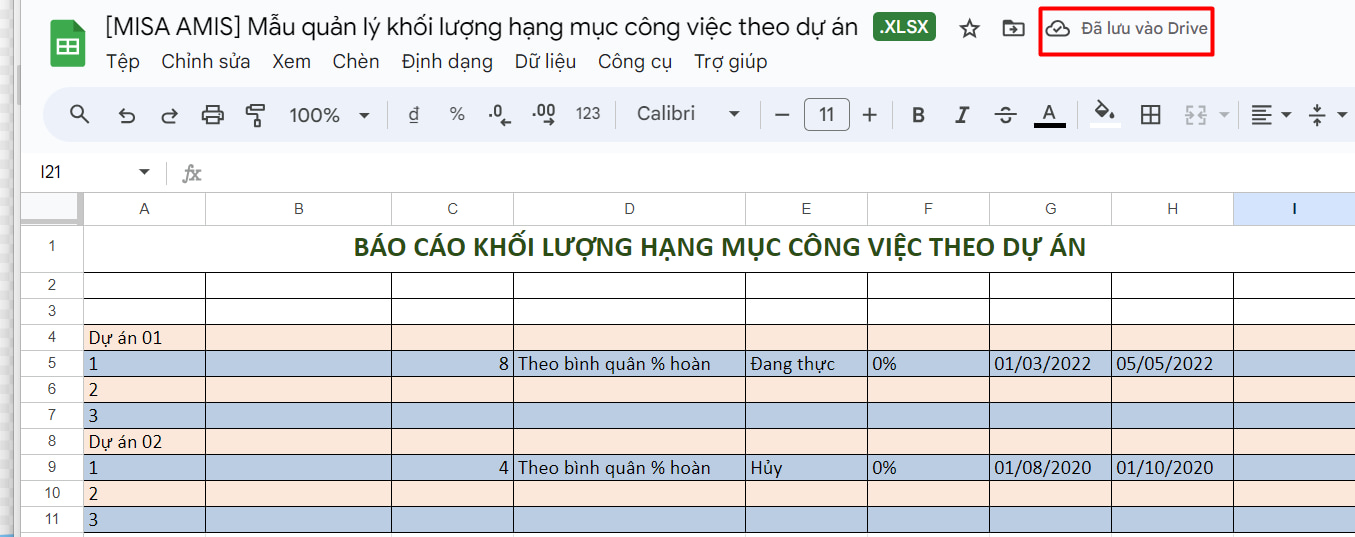
Task: Format as percent
Action: pyautogui.click(x=457, y=115)
